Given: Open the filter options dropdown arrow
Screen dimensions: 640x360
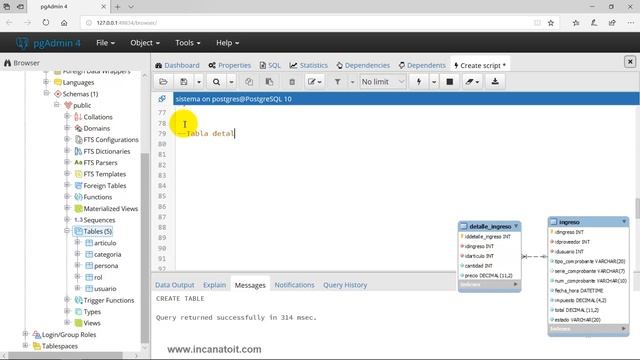Looking at the screenshot, I should (x=352, y=82).
